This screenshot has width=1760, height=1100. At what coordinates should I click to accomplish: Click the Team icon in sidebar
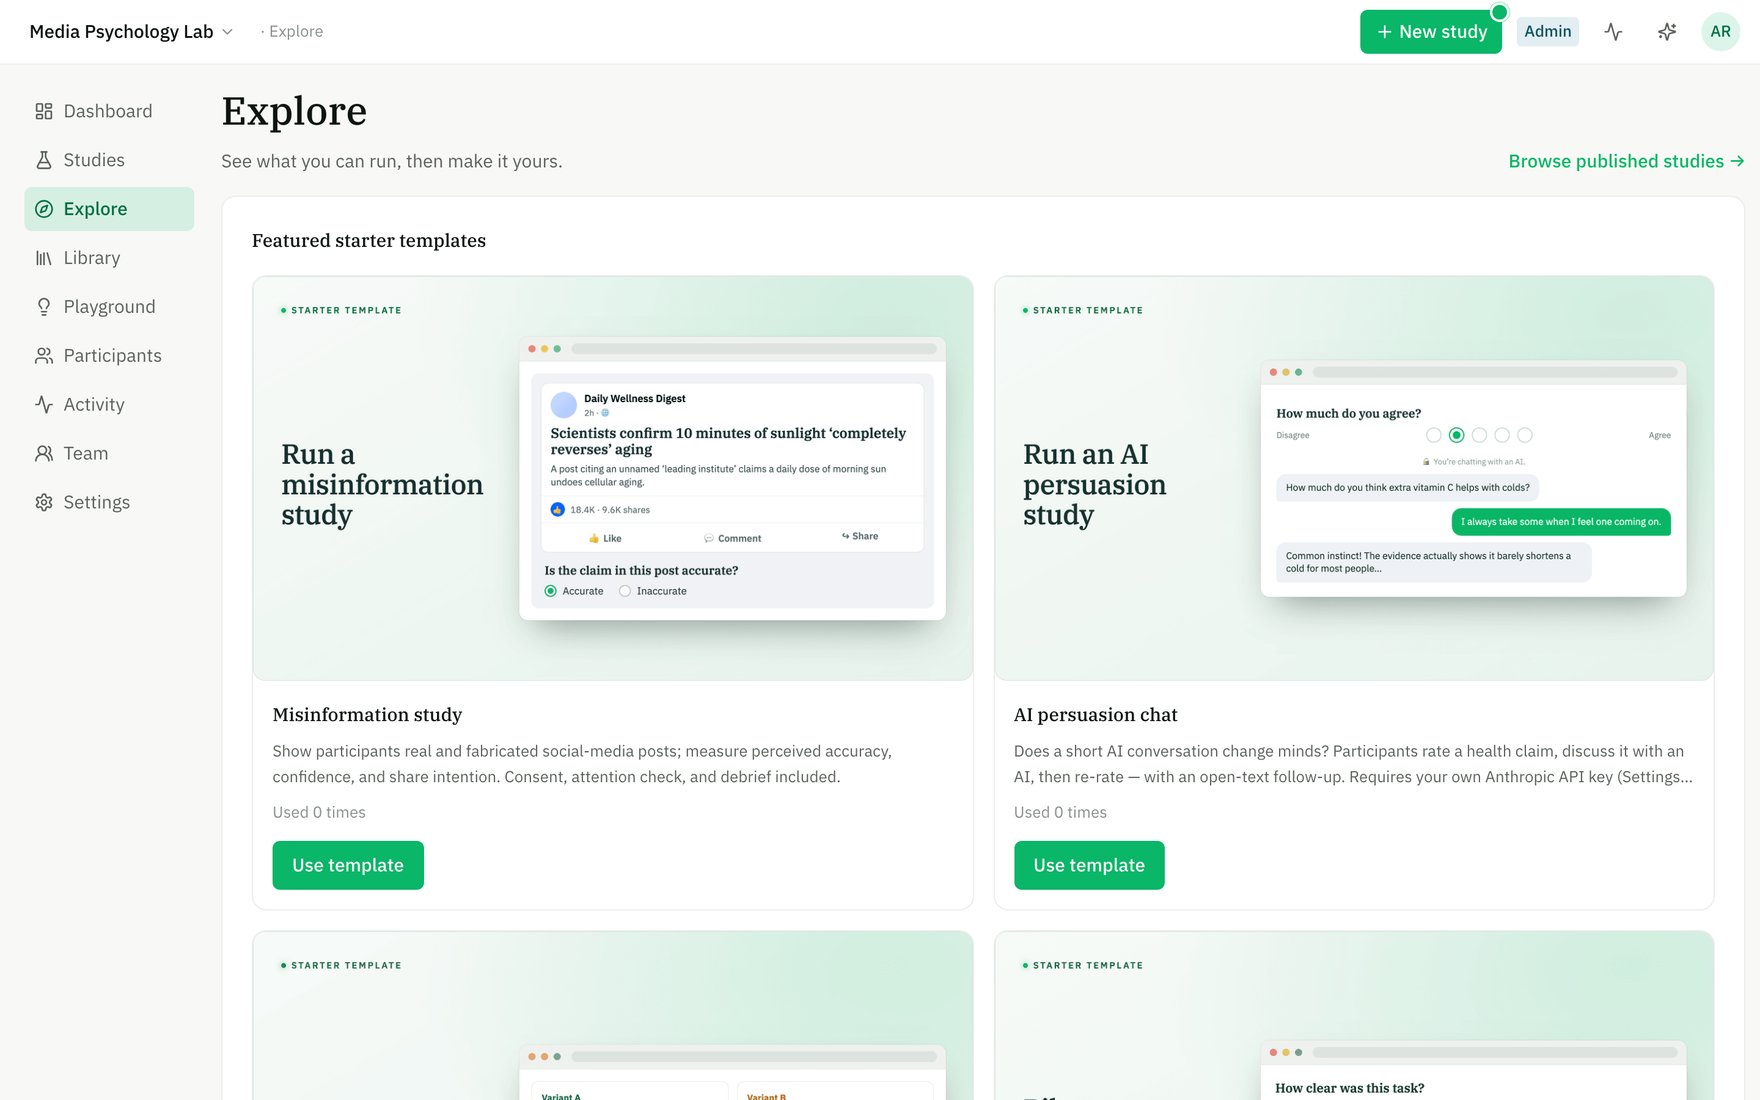[43, 454]
